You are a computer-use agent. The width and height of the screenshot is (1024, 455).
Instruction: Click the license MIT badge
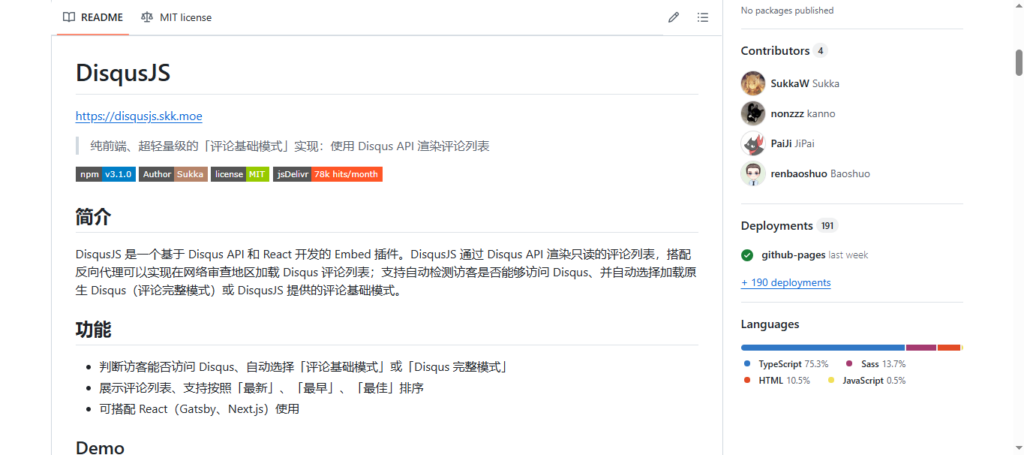[x=239, y=174]
